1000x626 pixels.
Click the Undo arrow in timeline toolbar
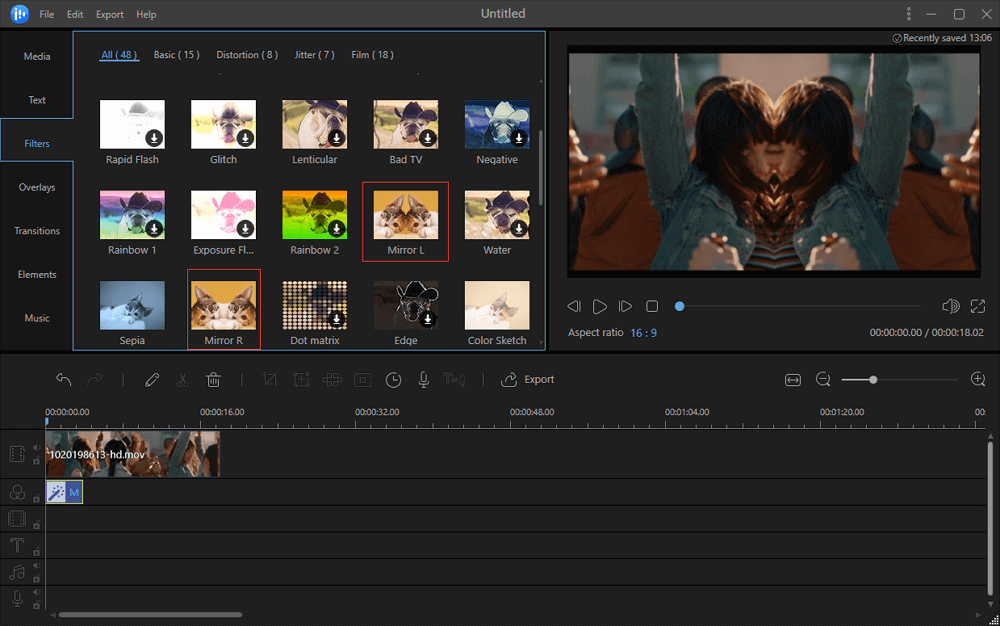[x=64, y=380]
